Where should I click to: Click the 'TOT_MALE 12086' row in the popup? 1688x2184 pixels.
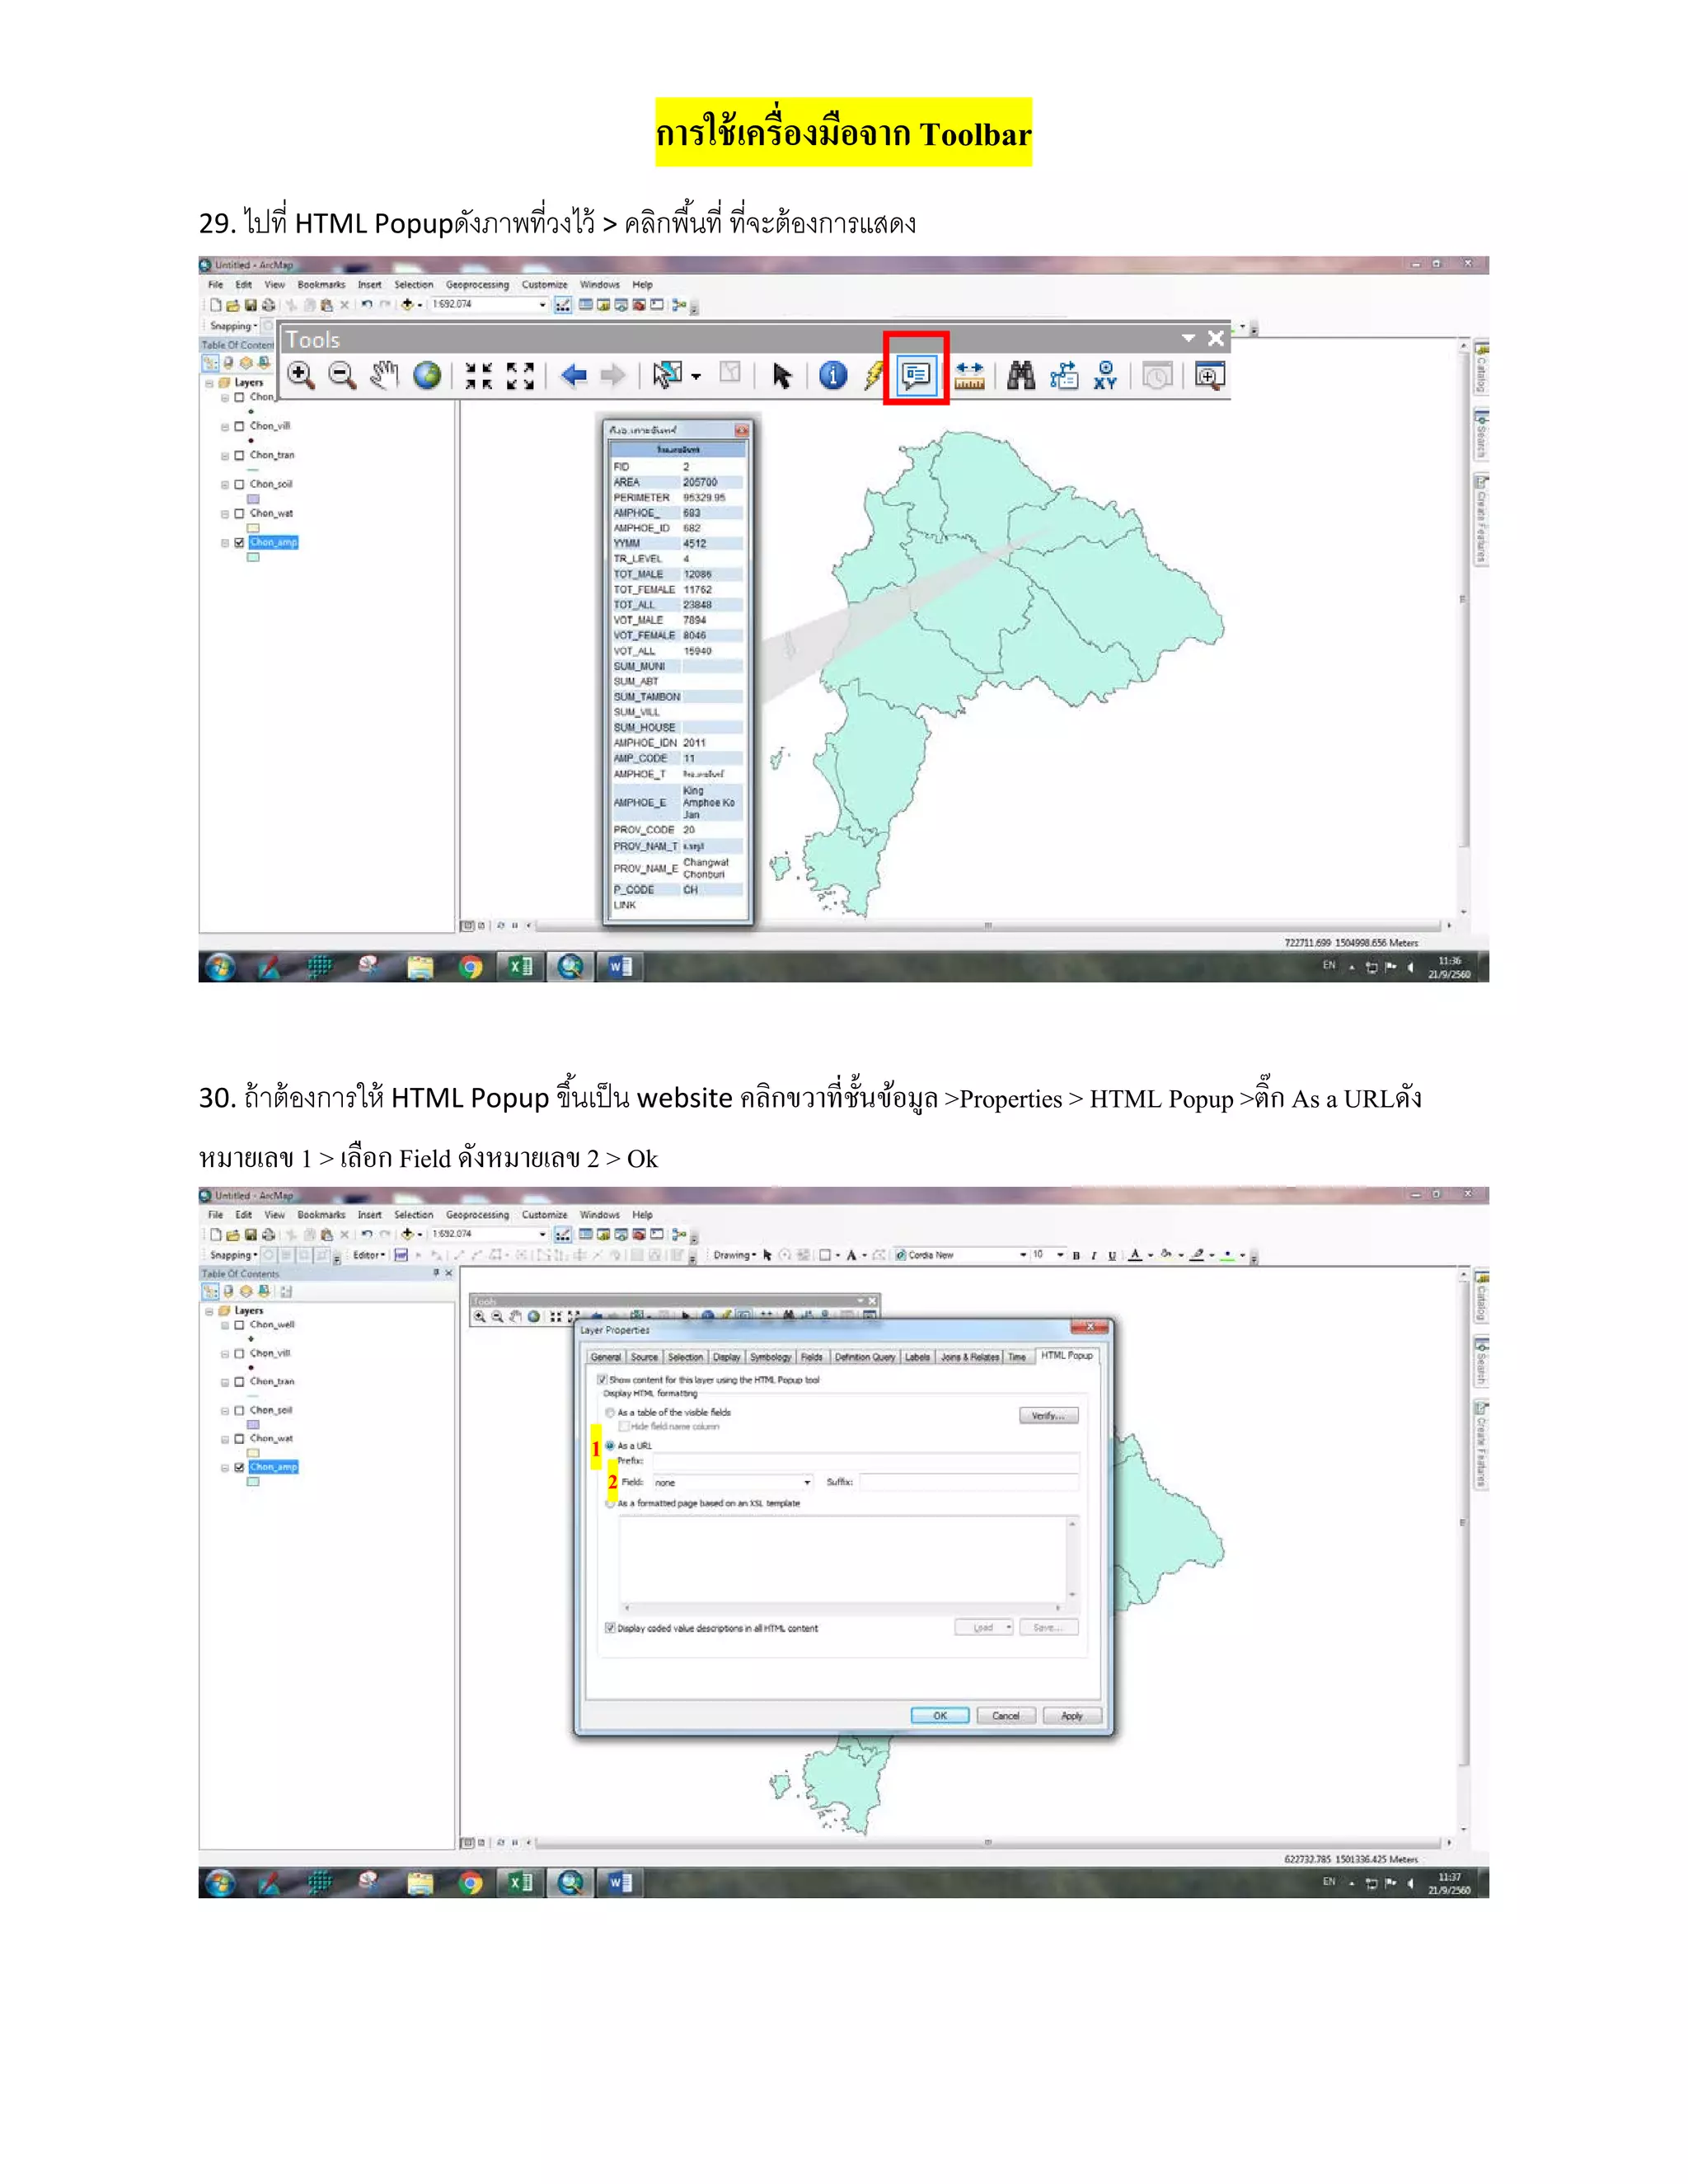tap(678, 574)
